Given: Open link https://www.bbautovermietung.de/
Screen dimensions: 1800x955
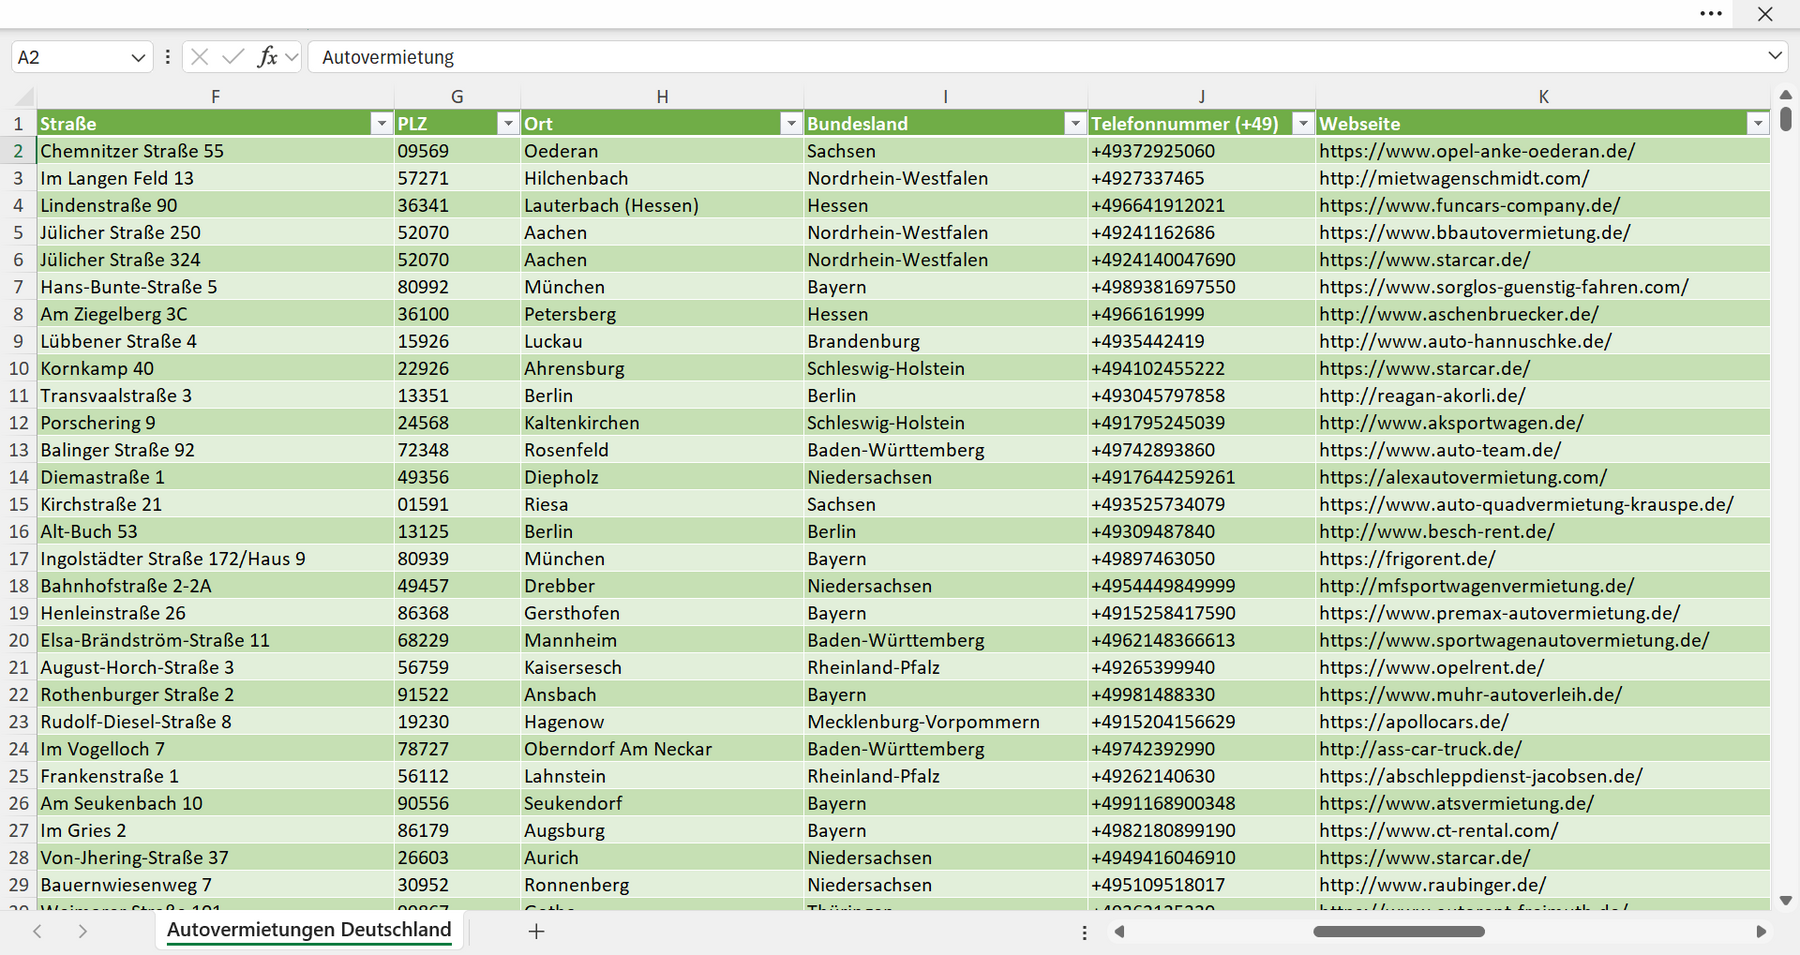Looking at the screenshot, I should (x=1475, y=232).
